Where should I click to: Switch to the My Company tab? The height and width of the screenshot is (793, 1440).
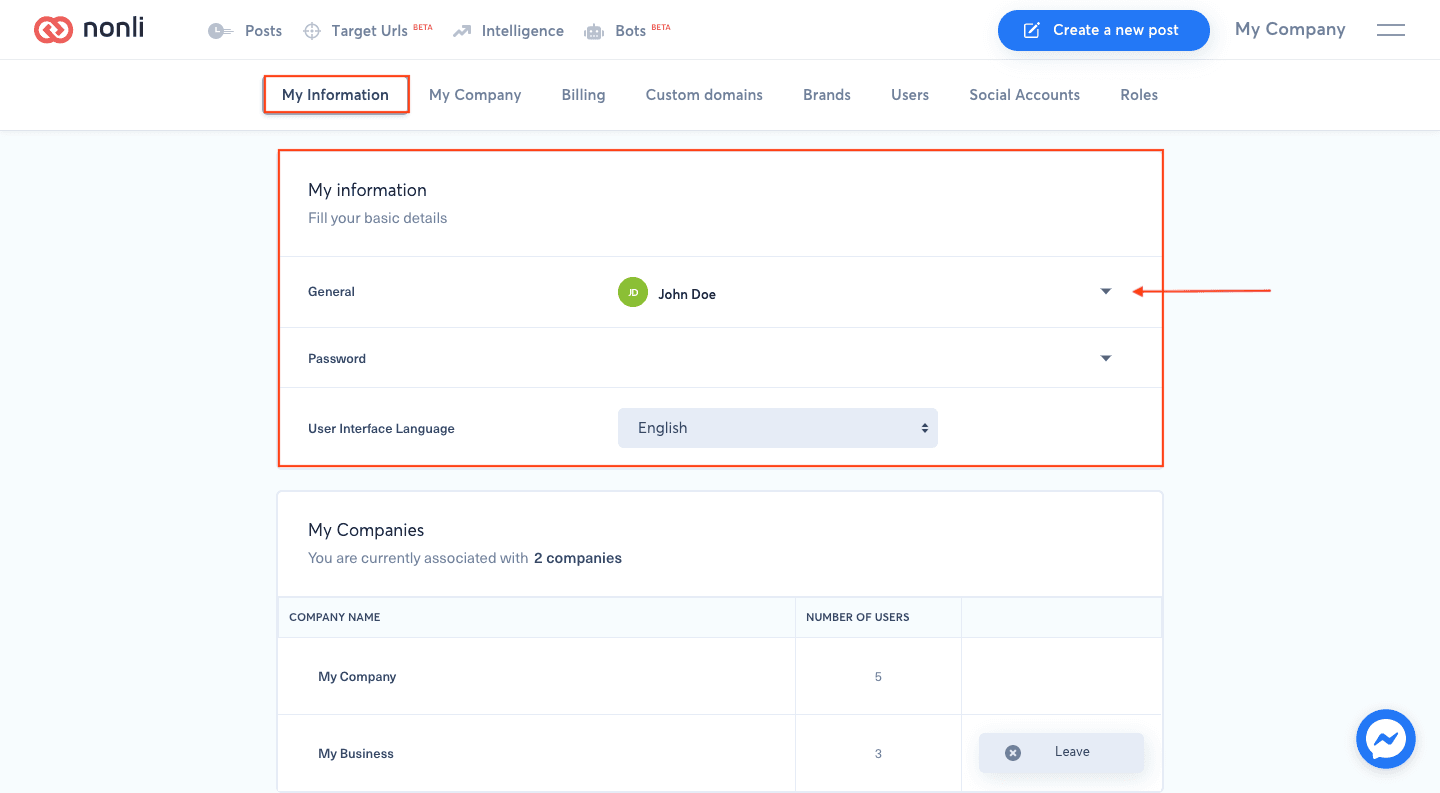pos(475,95)
